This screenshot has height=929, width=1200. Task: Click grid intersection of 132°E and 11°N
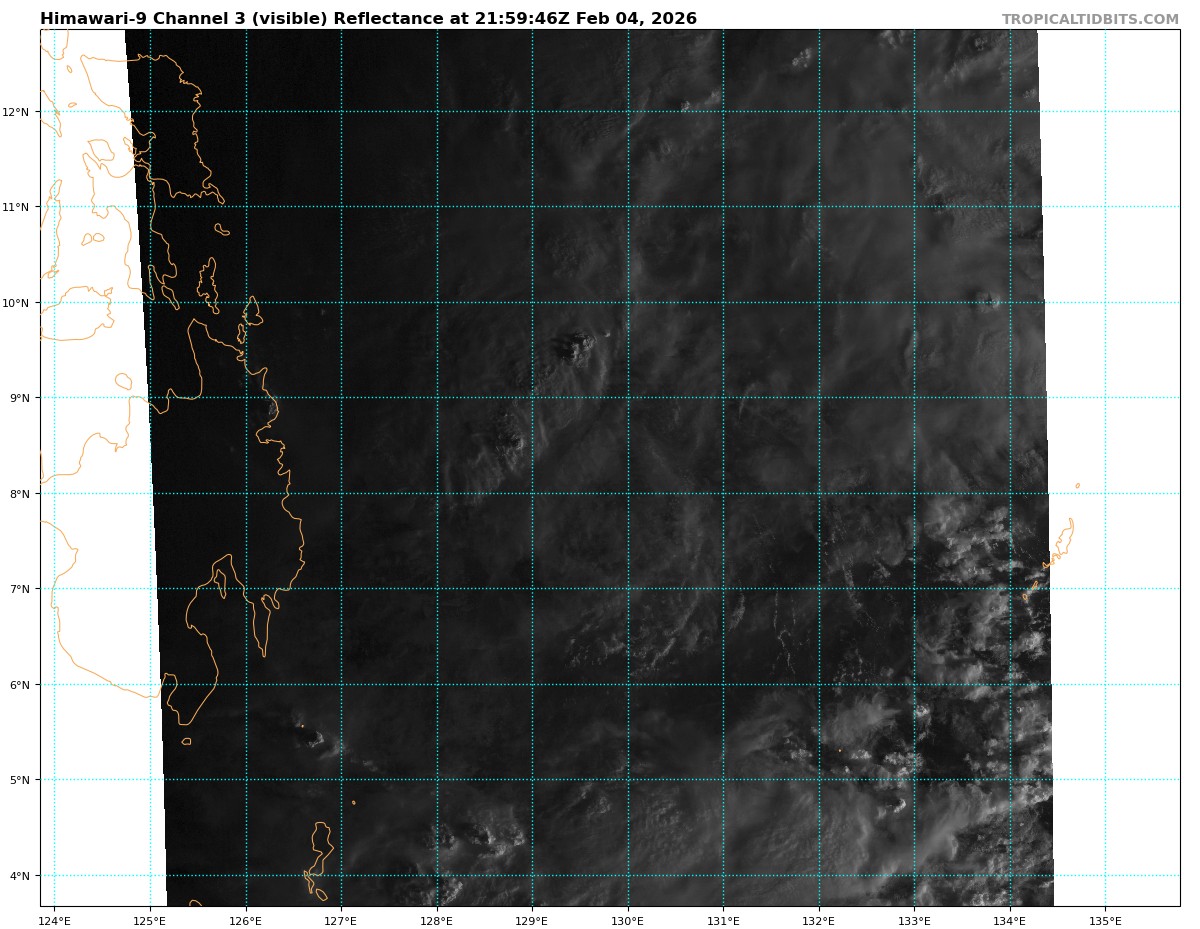[819, 207]
